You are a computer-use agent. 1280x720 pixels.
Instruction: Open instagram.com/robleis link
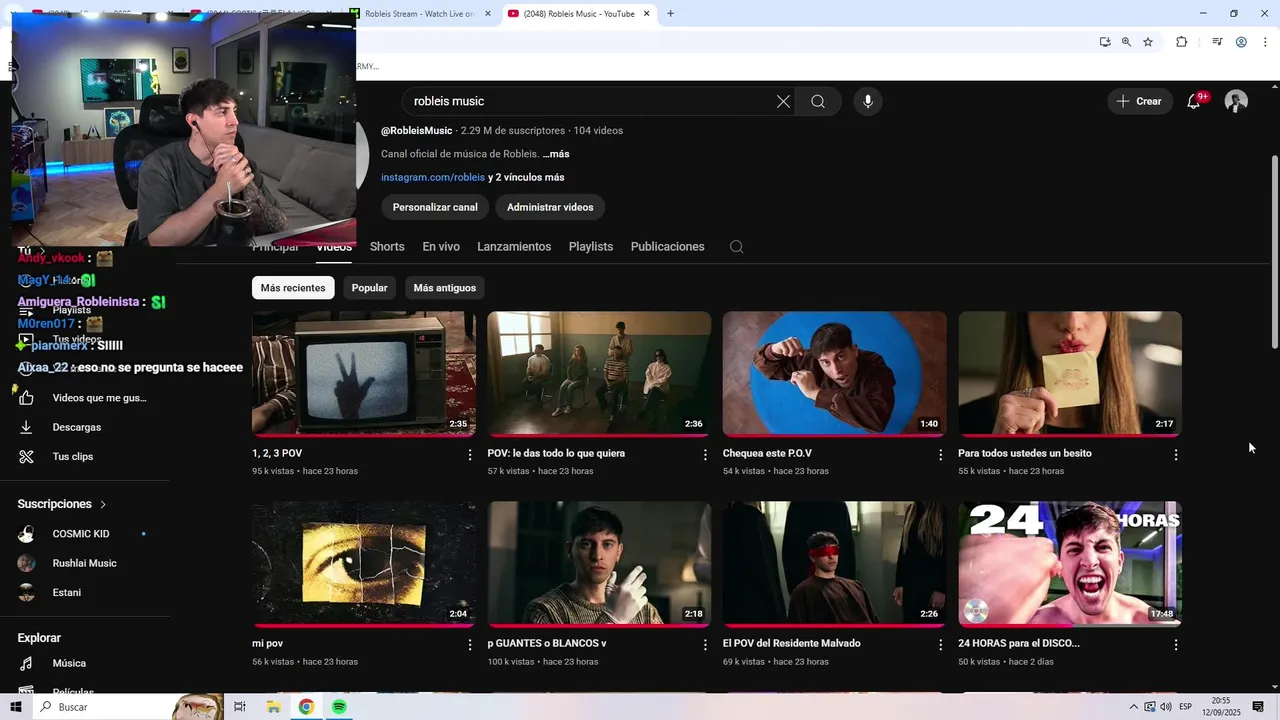click(x=433, y=177)
